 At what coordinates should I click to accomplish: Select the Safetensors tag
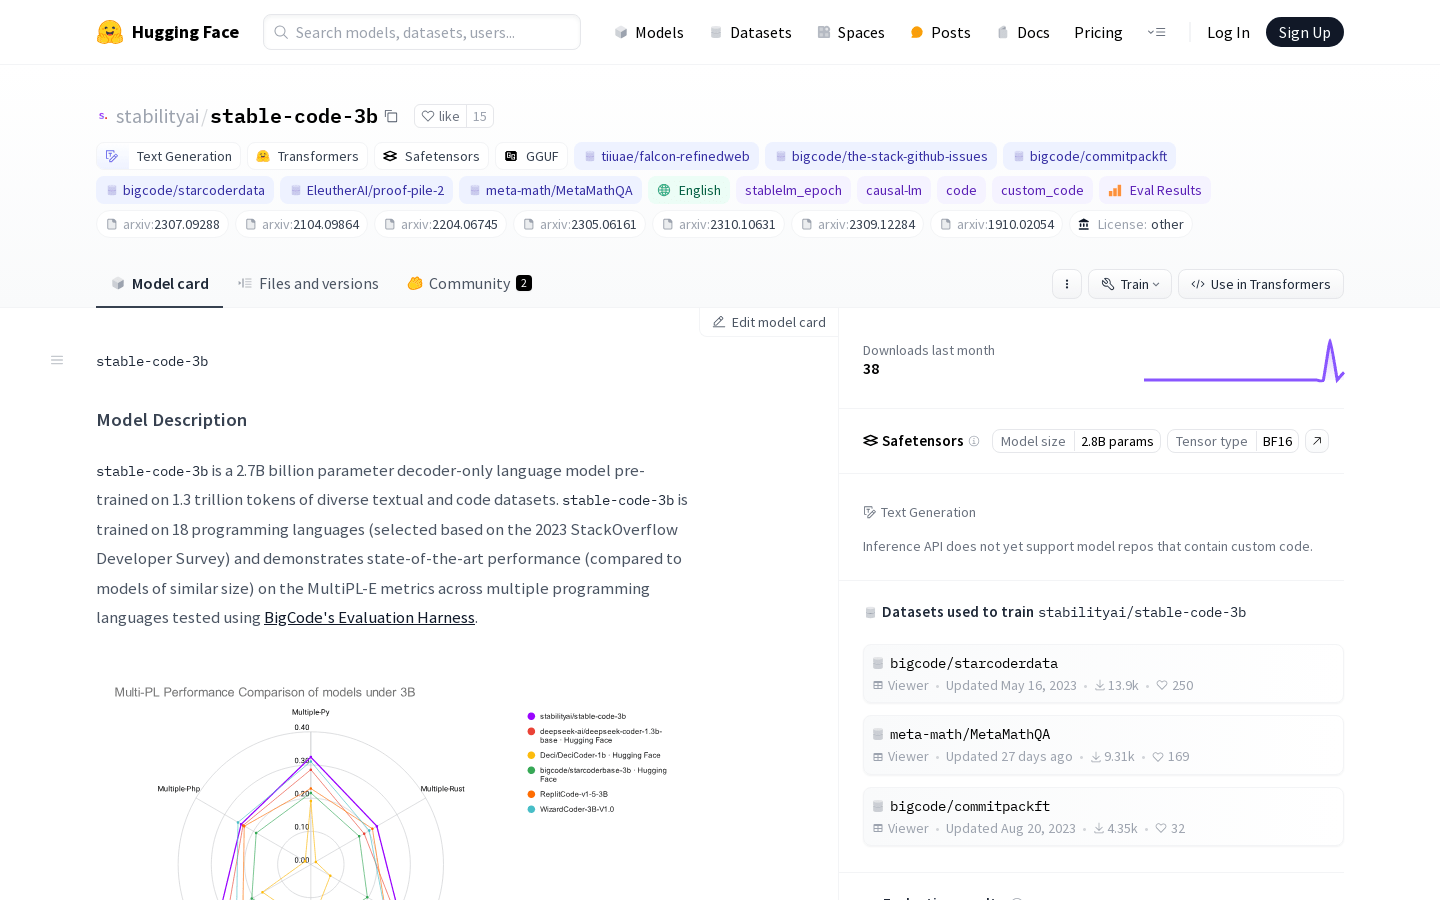tap(431, 156)
